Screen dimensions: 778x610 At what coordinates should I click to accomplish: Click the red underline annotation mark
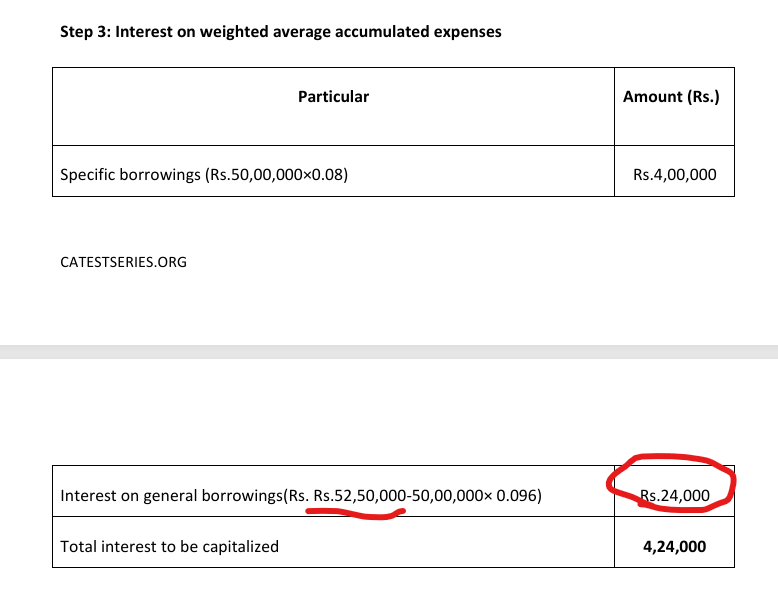(355, 514)
